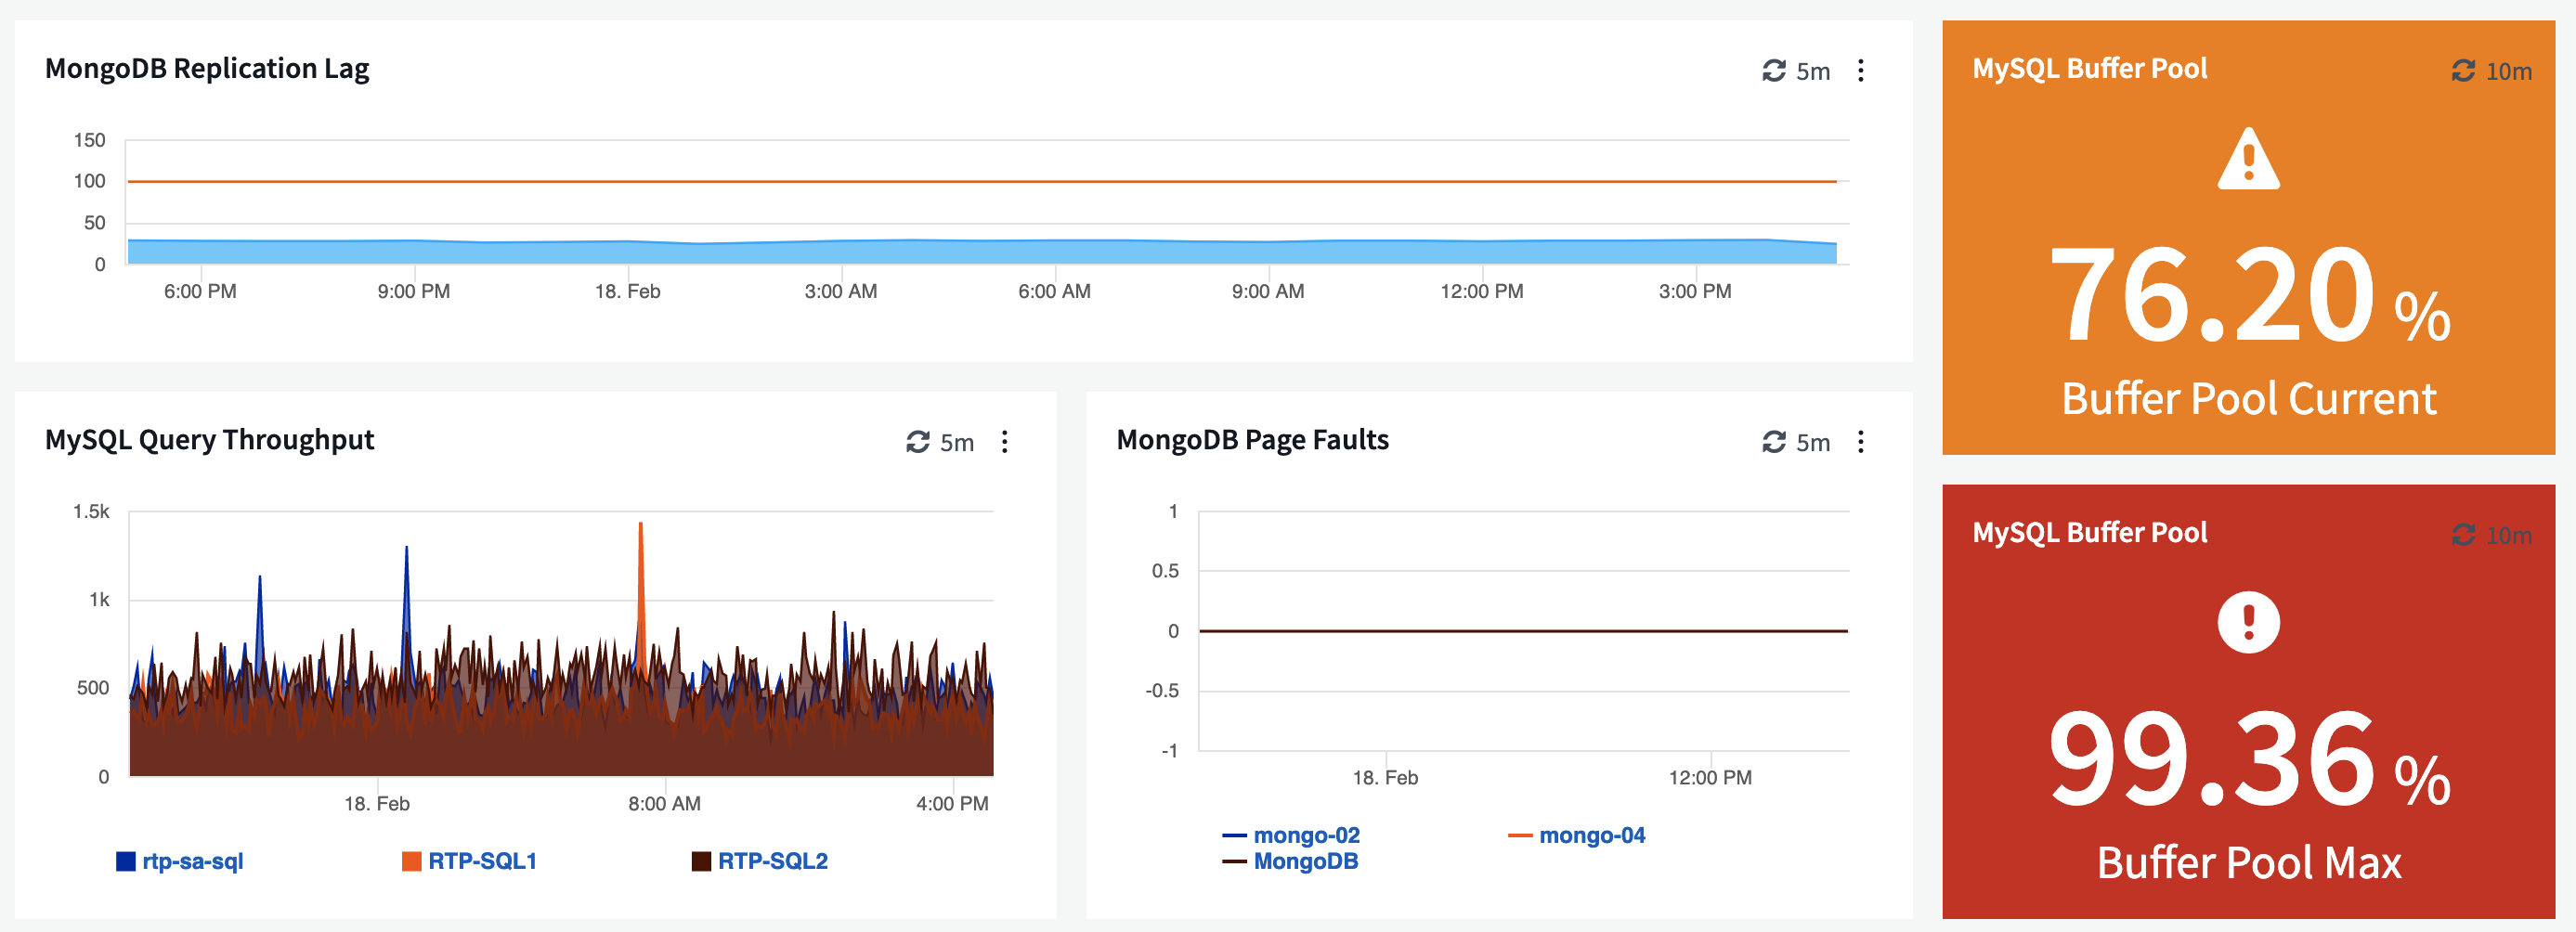
Task: Click the orange RTP-SQL1 spike in throughput chart
Action: (640, 560)
